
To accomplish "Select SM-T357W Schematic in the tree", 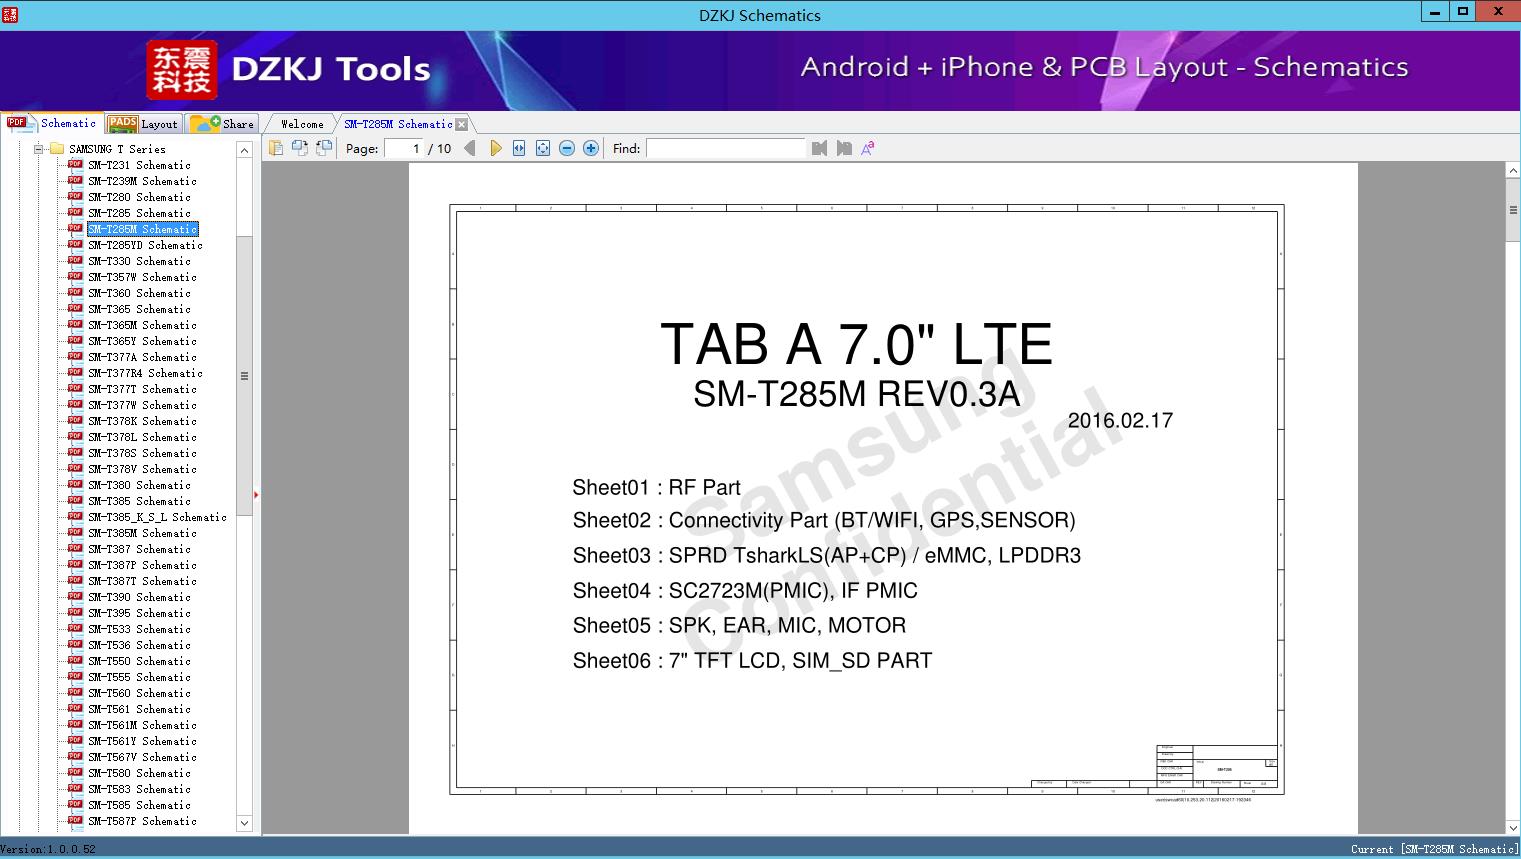I will coord(142,277).
